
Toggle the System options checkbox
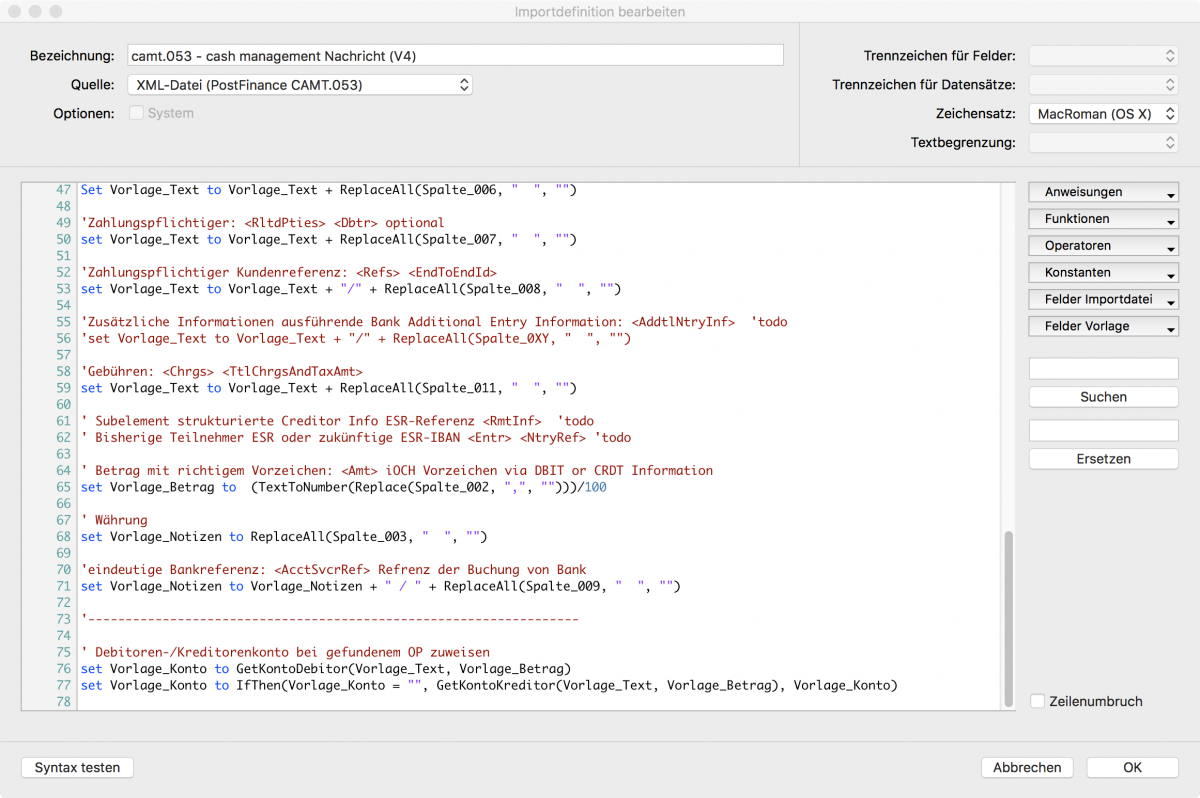[137, 114]
